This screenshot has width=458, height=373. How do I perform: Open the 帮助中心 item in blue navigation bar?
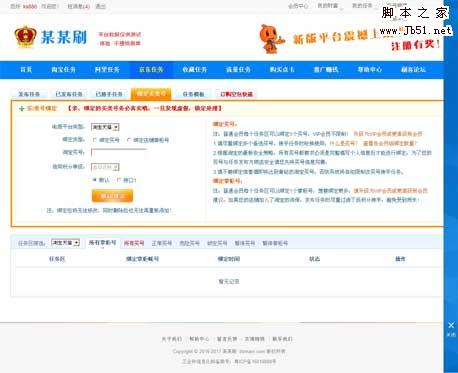pyautogui.click(x=370, y=70)
